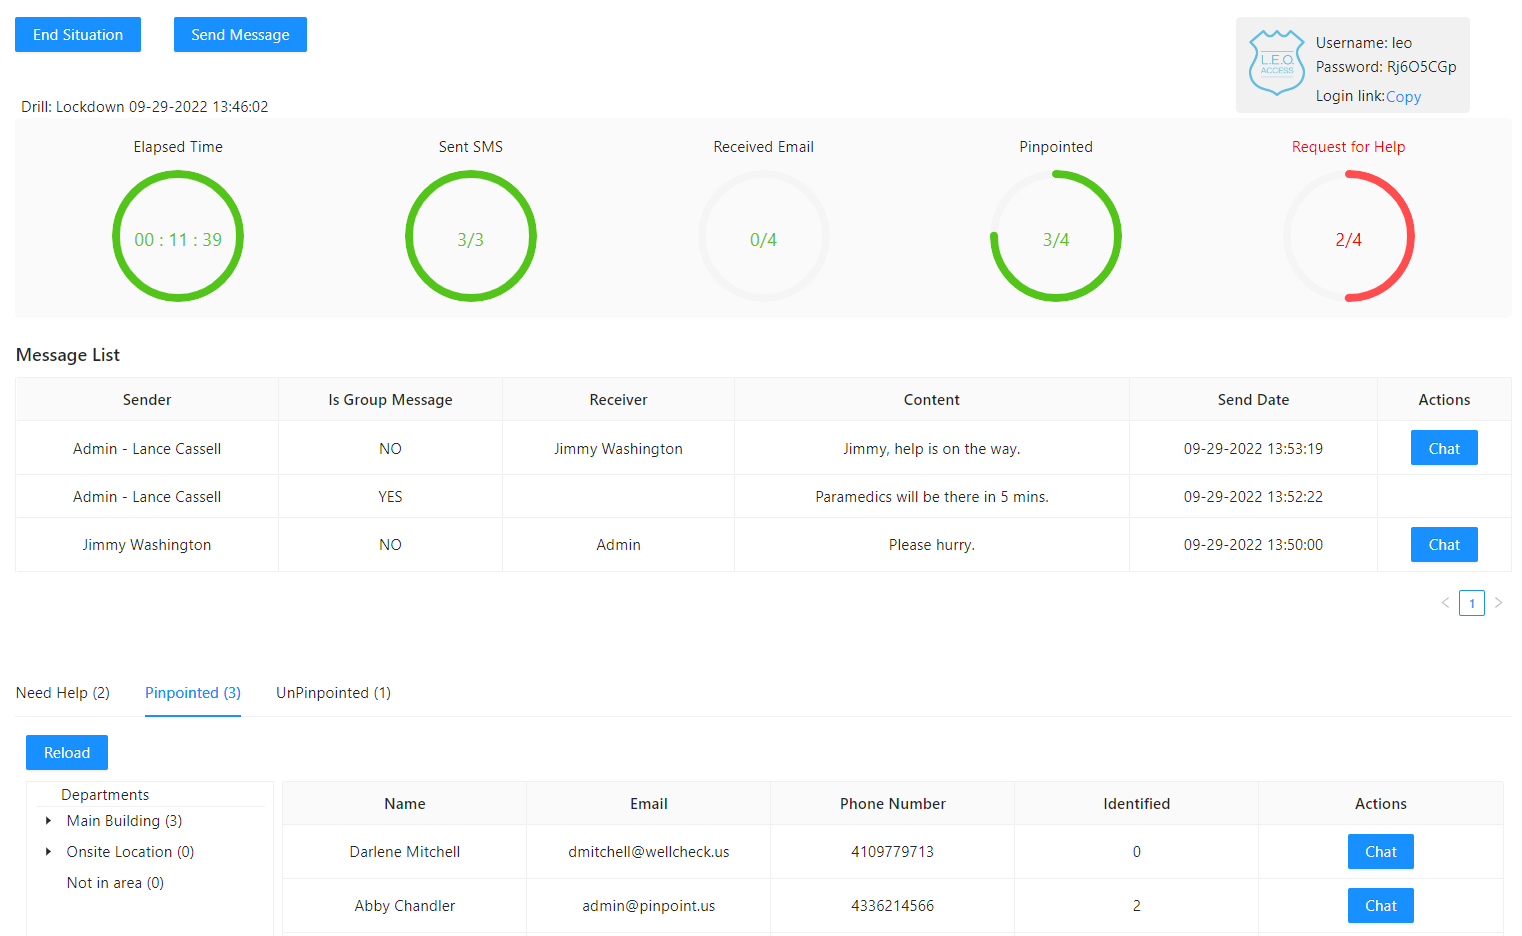This screenshot has height=936, width=1522.
Task: Click the End Situation button
Action: [77, 34]
